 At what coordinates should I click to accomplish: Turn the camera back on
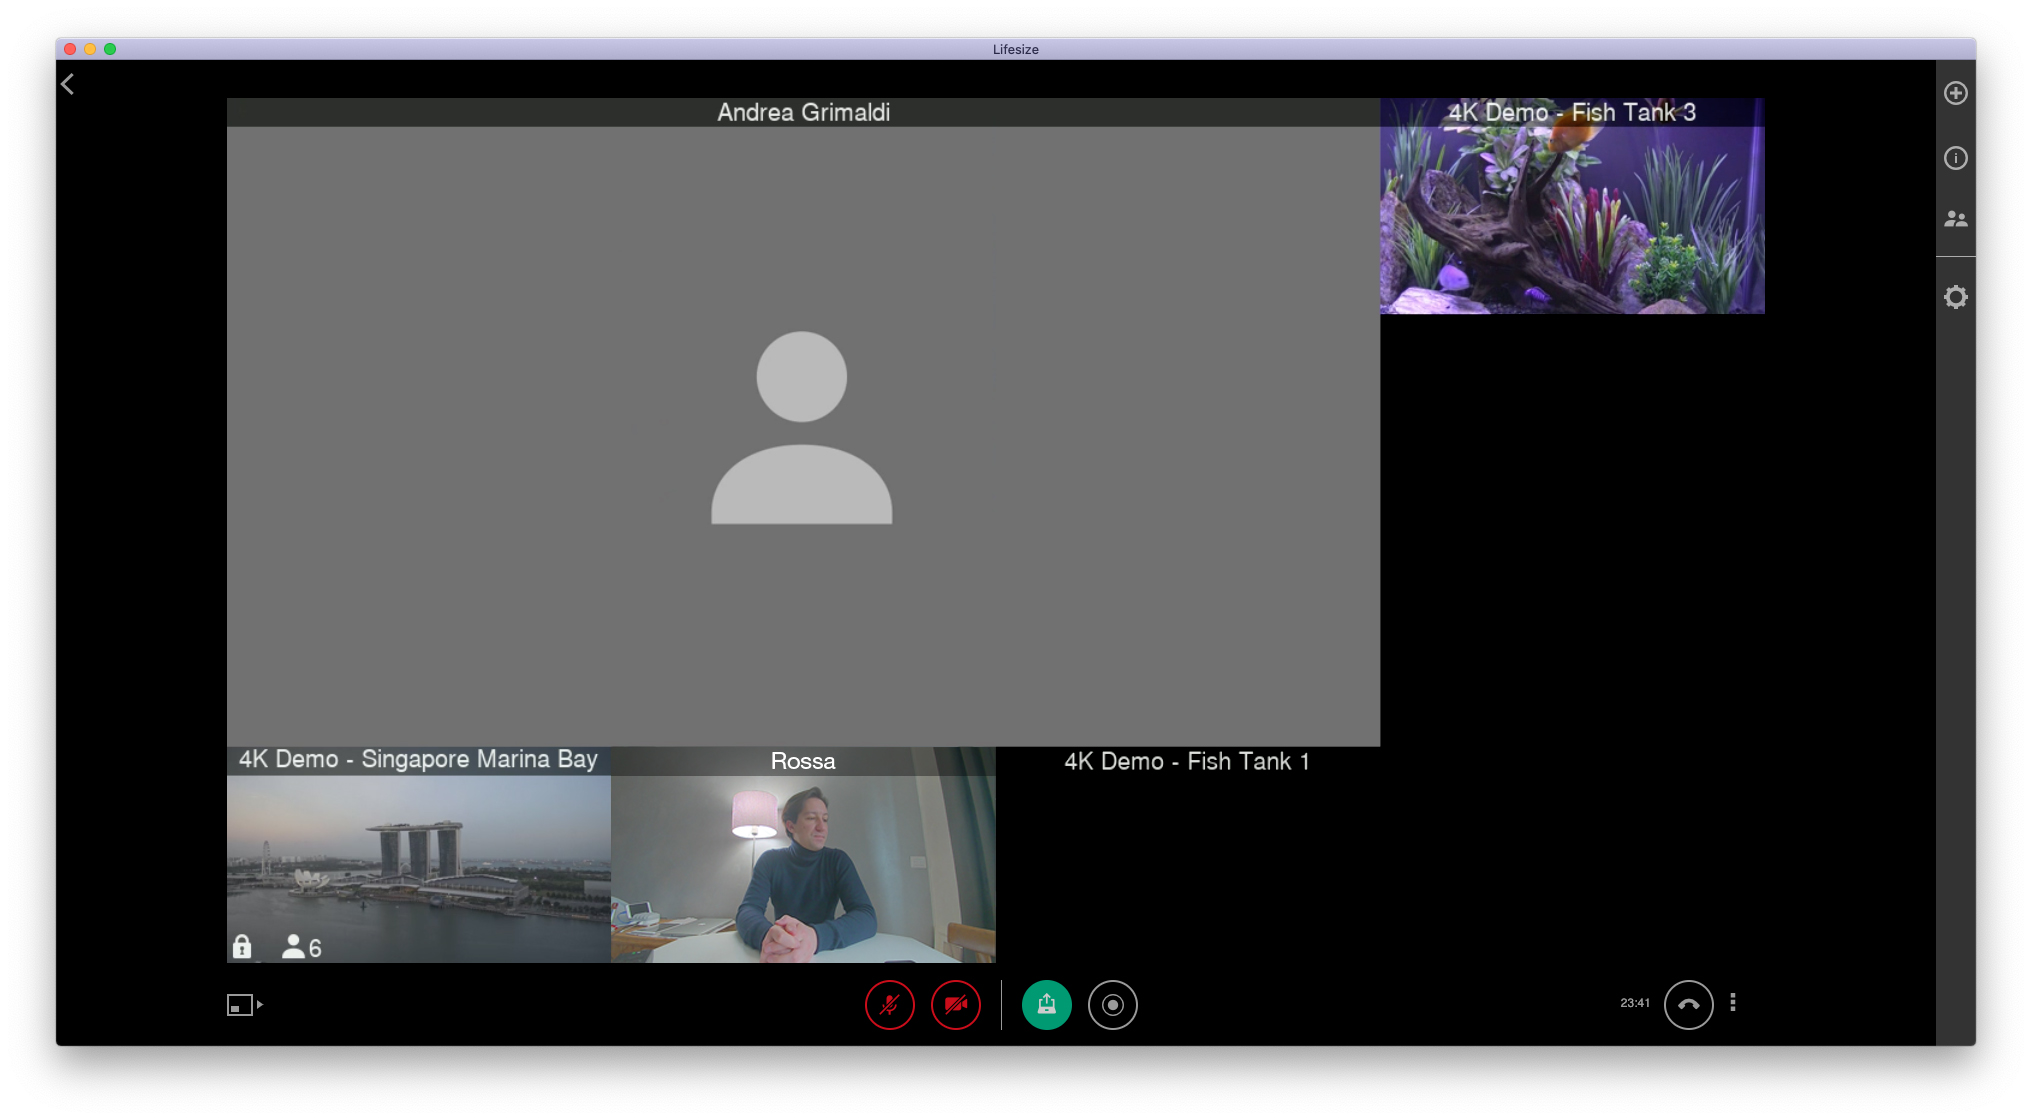tap(955, 1004)
